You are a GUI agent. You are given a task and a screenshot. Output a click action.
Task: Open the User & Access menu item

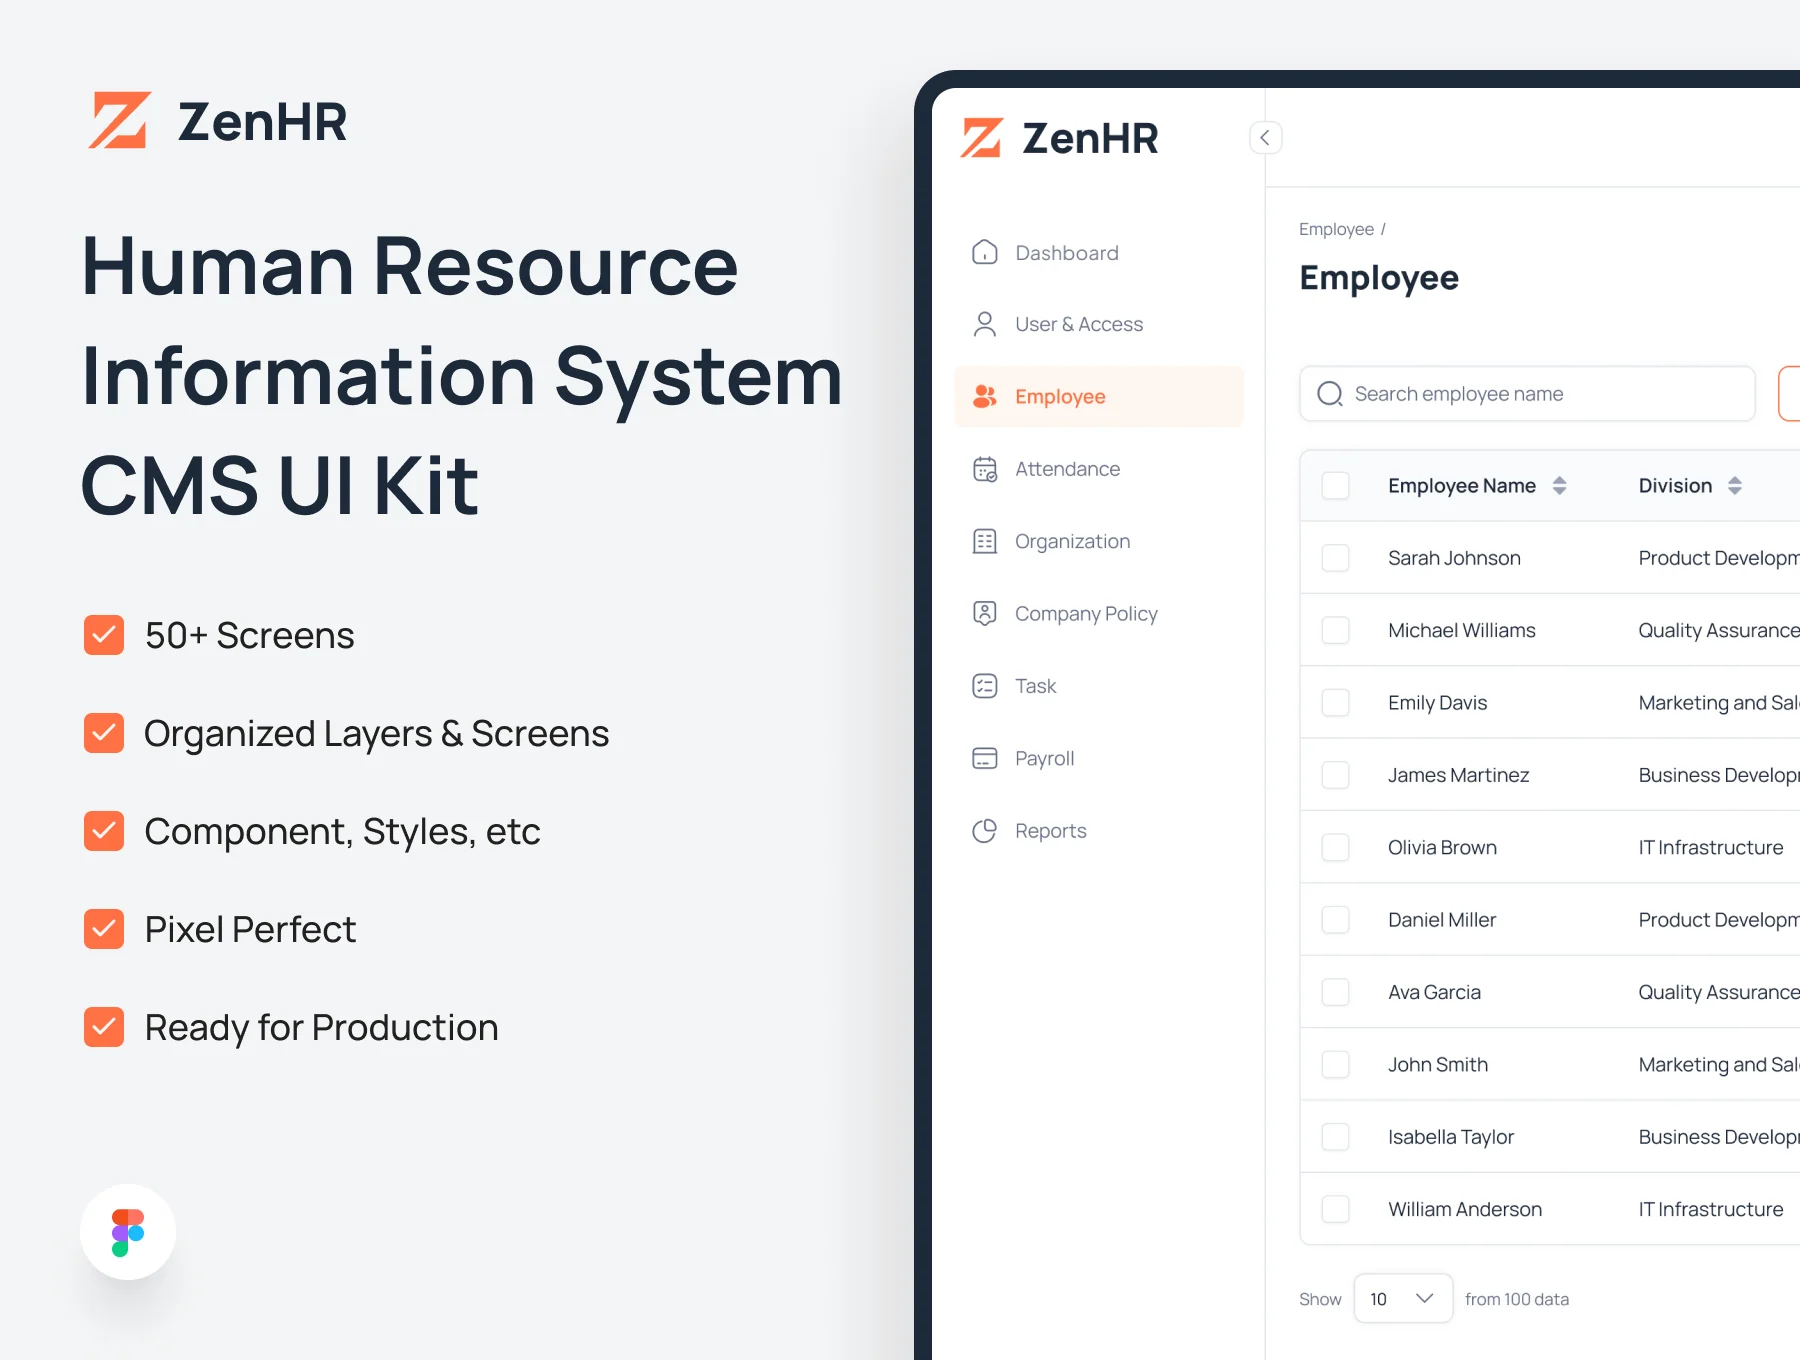pos(1099,324)
